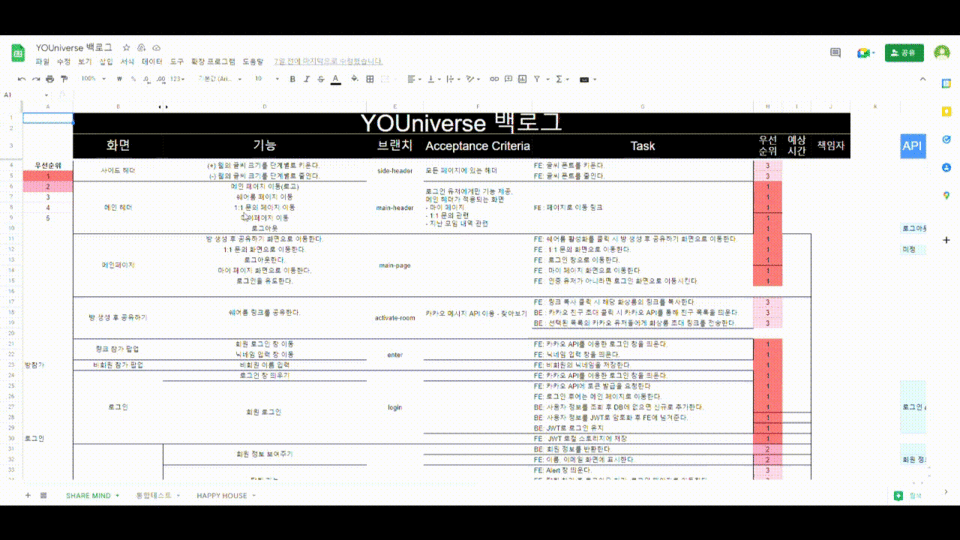Open the 수정 menu

pyautogui.click(x=64, y=62)
